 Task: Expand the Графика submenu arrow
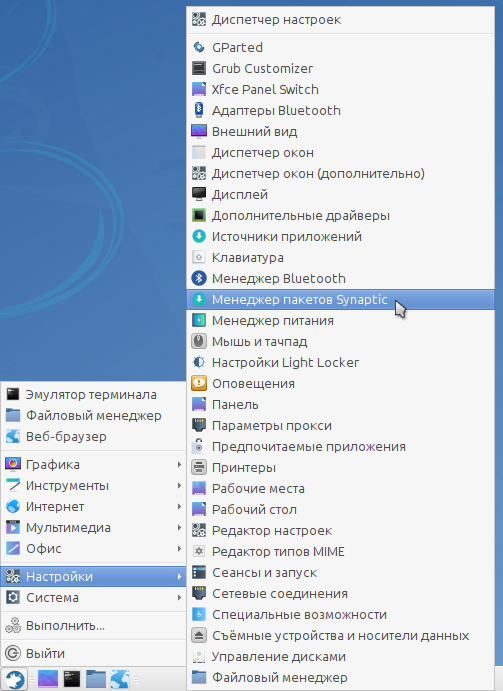click(x=179, y=464)
